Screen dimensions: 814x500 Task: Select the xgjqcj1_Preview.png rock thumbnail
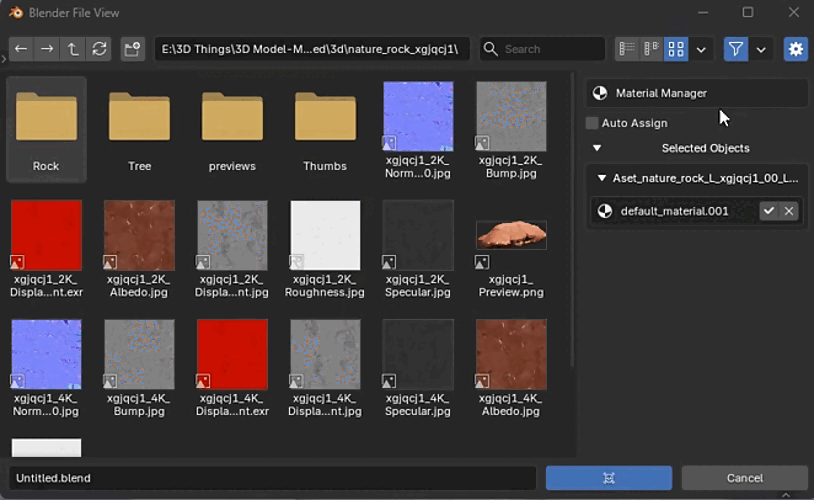click(x=511, y=235)
